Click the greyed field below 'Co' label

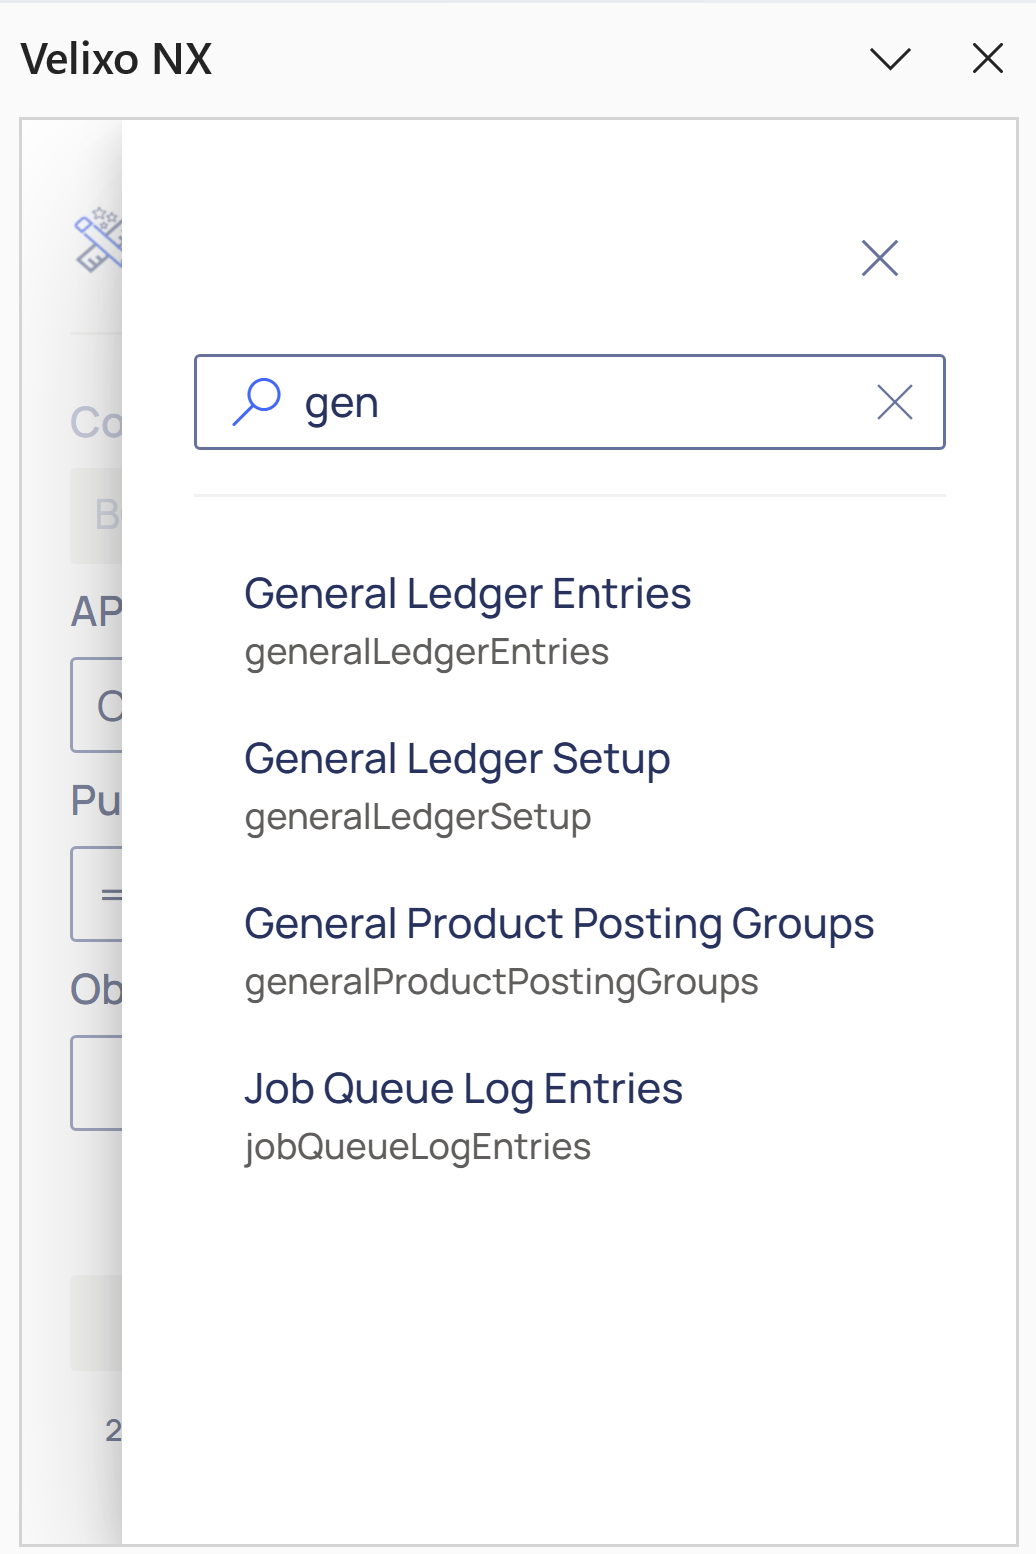click(x=97, y=515)
